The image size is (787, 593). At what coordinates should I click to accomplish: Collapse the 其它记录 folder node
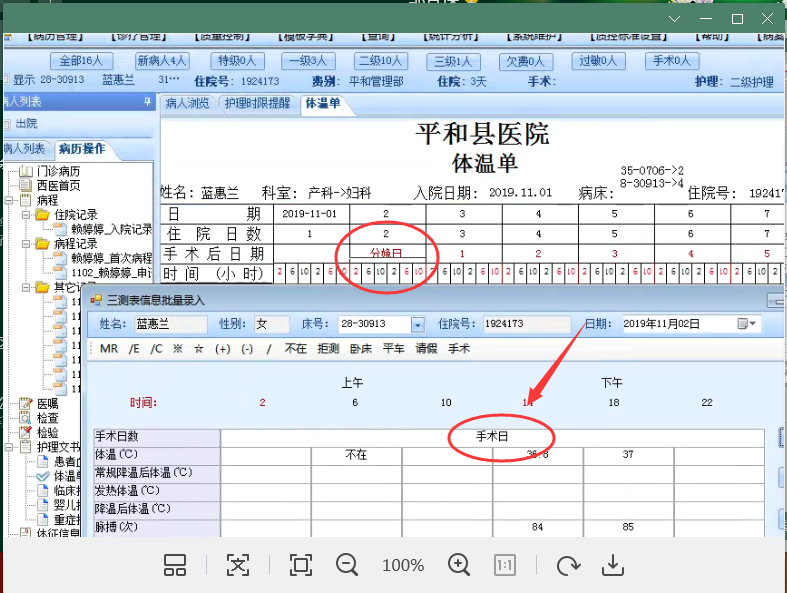tap(26, 288)
